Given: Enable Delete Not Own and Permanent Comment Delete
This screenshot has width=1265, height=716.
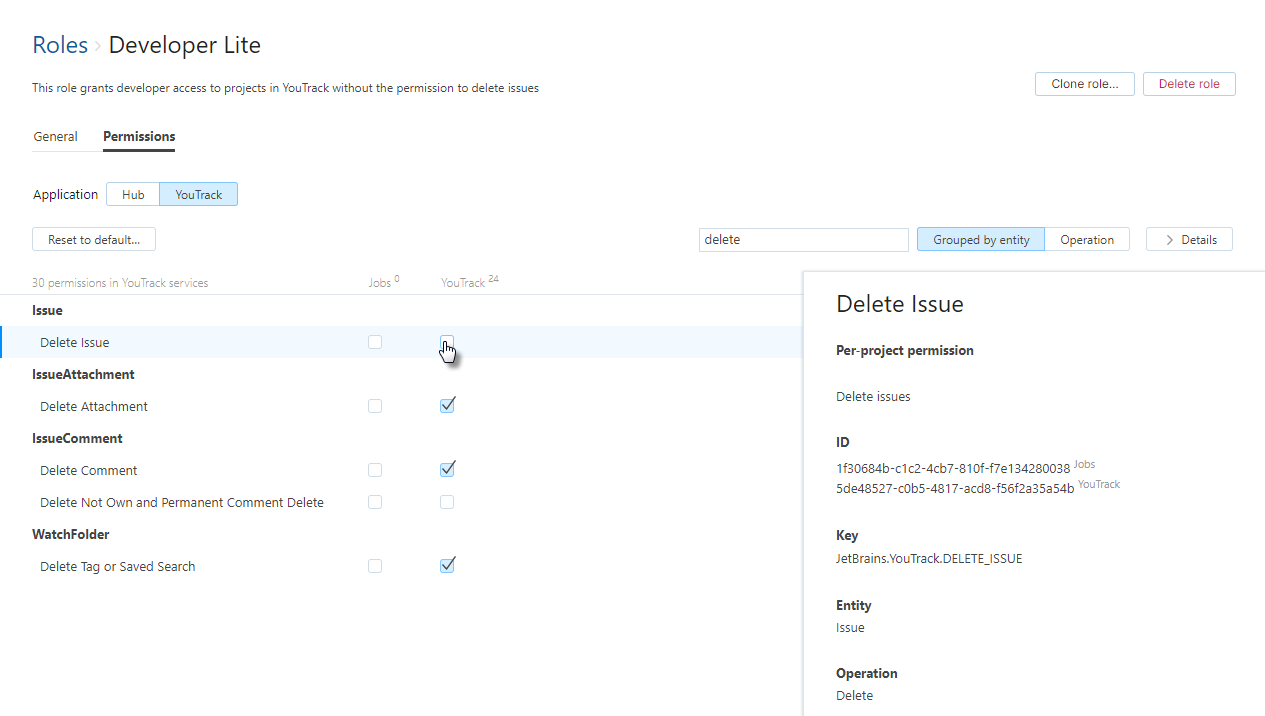Looking at the screenshot, I should (447, 502).
